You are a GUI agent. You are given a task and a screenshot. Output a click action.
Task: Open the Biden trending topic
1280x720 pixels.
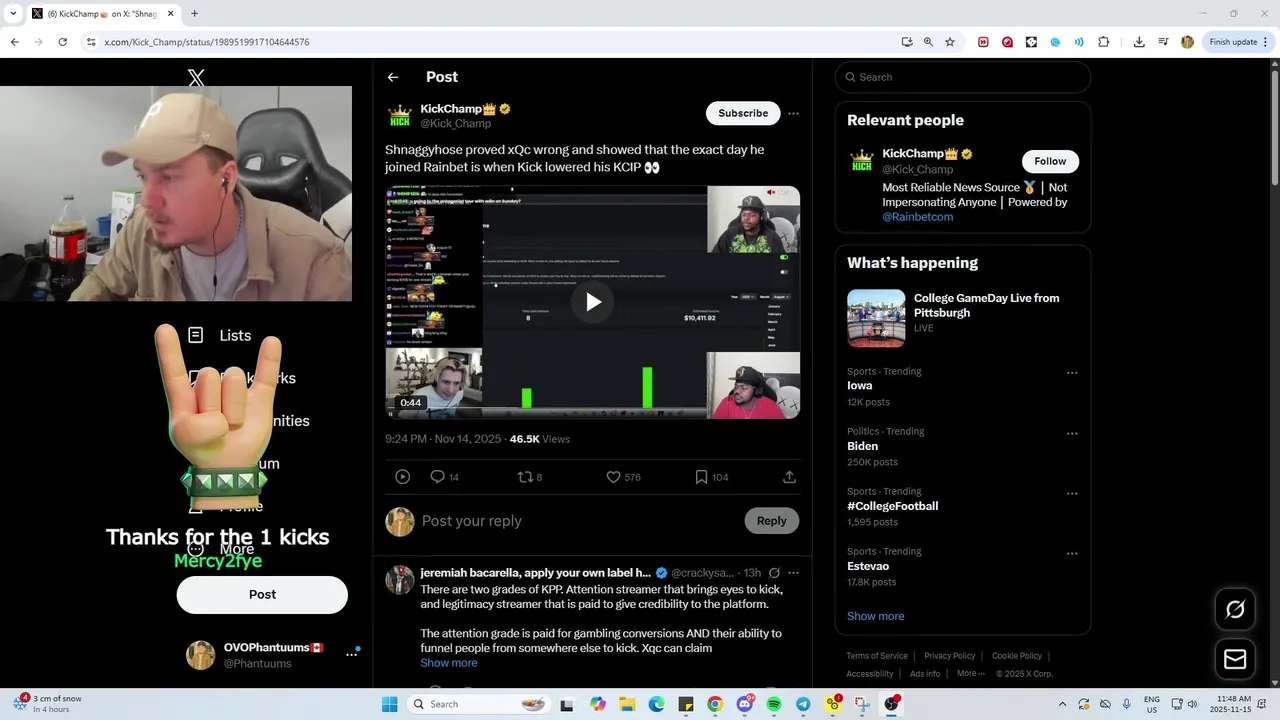862,446
